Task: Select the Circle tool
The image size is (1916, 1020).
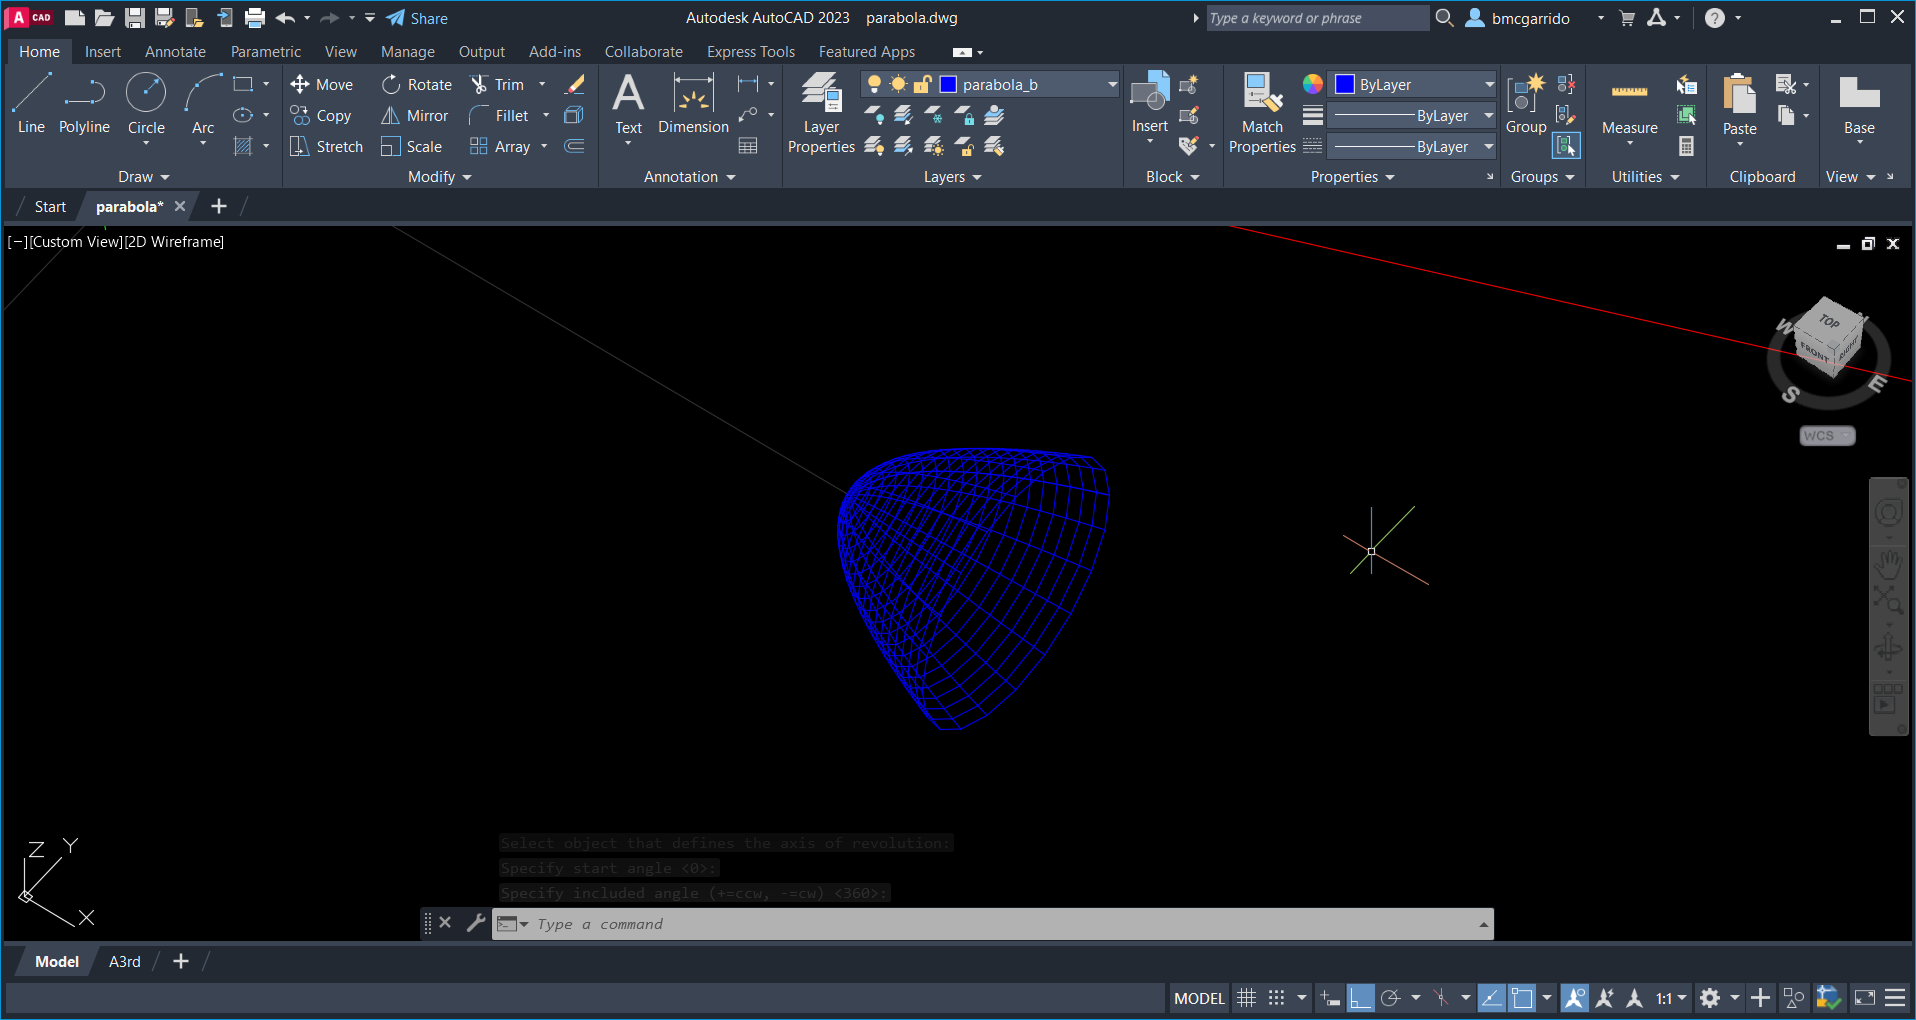Action: click(x=146, y=103)
